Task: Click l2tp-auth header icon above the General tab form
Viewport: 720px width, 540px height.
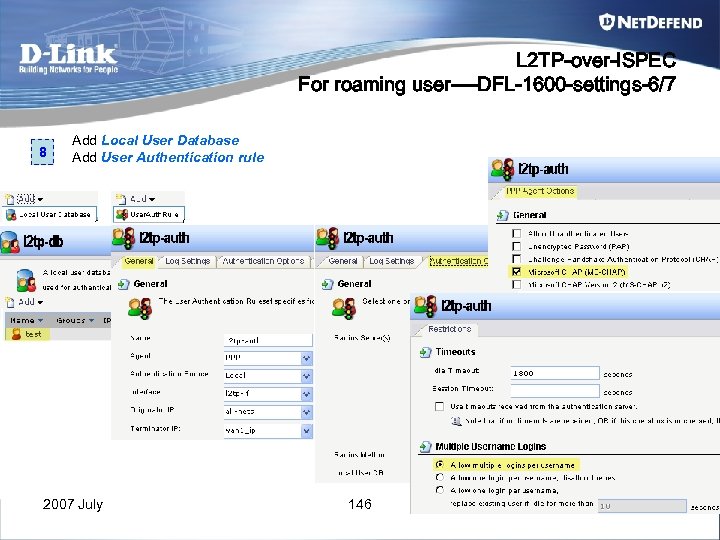Action: (x=124, y=238)
